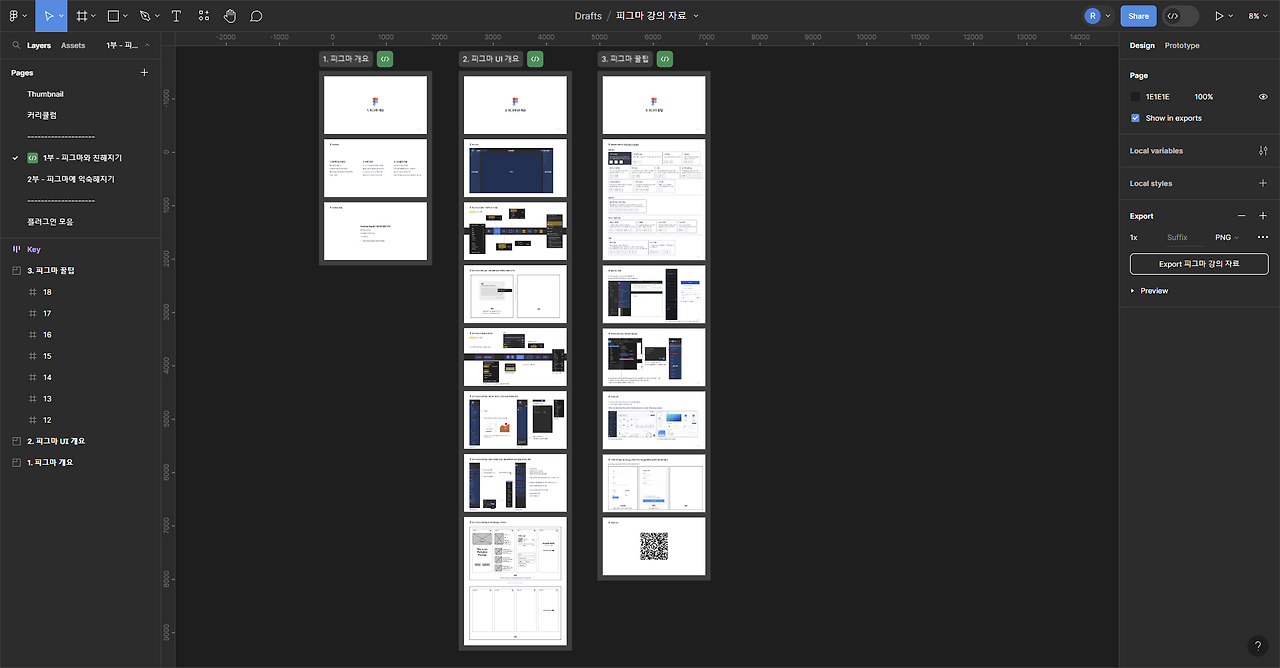Click dev-ready badge on section 3. 피그마 꿀팁
The height and width of the screenshot is (668, 1280).
pos(665,59)
